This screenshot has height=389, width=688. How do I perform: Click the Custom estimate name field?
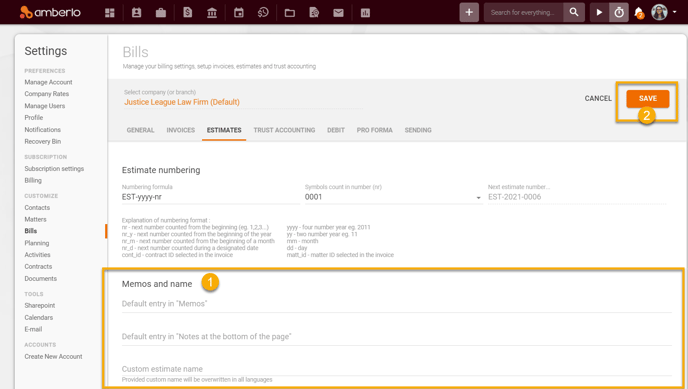(x=397, y=369)
